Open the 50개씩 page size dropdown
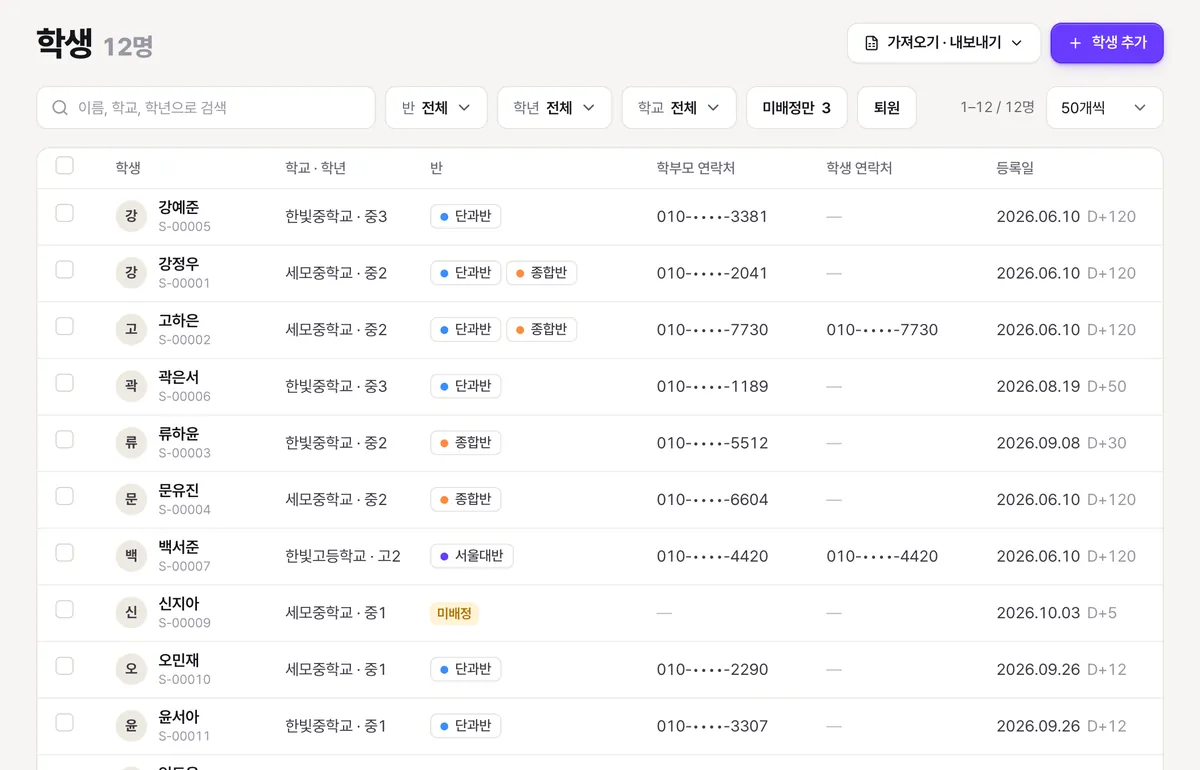Image resolution: width=1200 pixels, height=770 pixels. 1104,107
